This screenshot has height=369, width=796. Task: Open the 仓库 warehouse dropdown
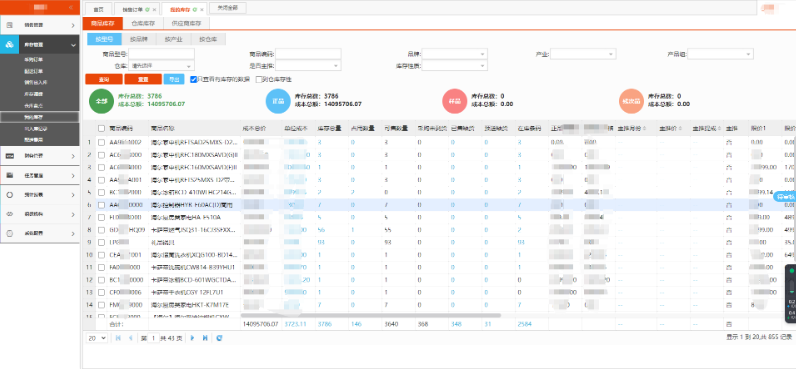pyautogui.click(x=161, y=65)
